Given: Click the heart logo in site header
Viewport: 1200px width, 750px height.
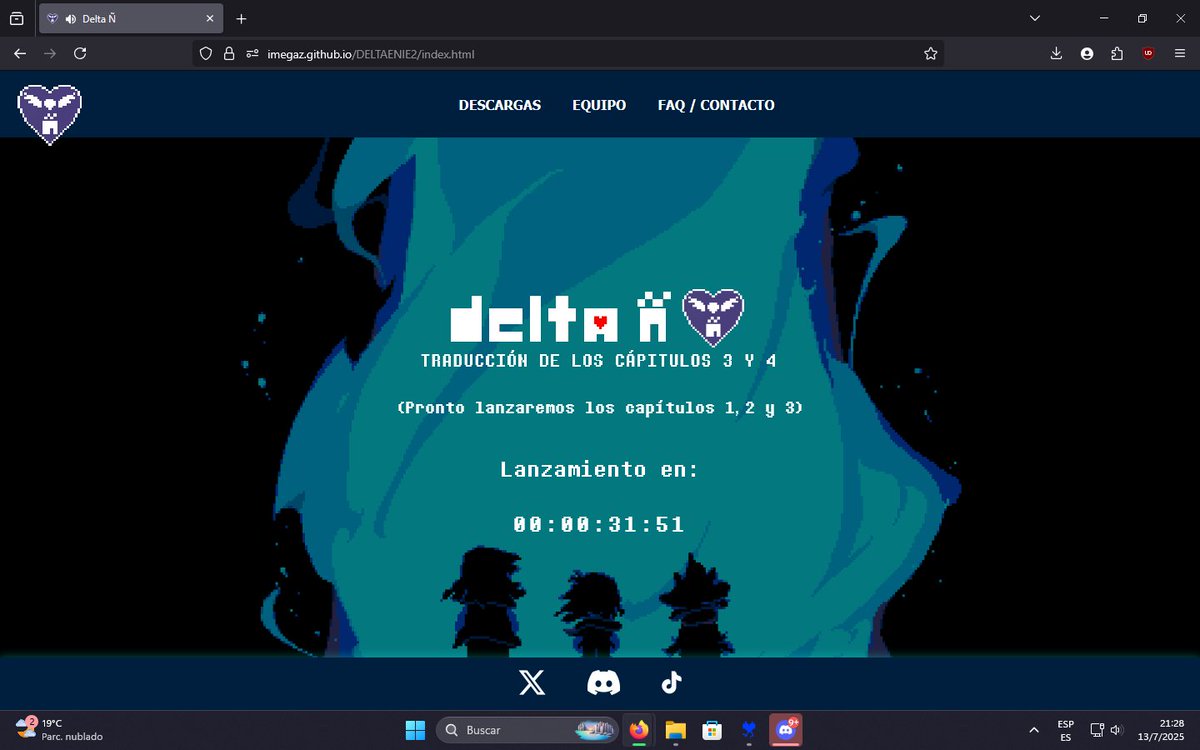Looking at the screenshot, I should [x=49, y=115].
